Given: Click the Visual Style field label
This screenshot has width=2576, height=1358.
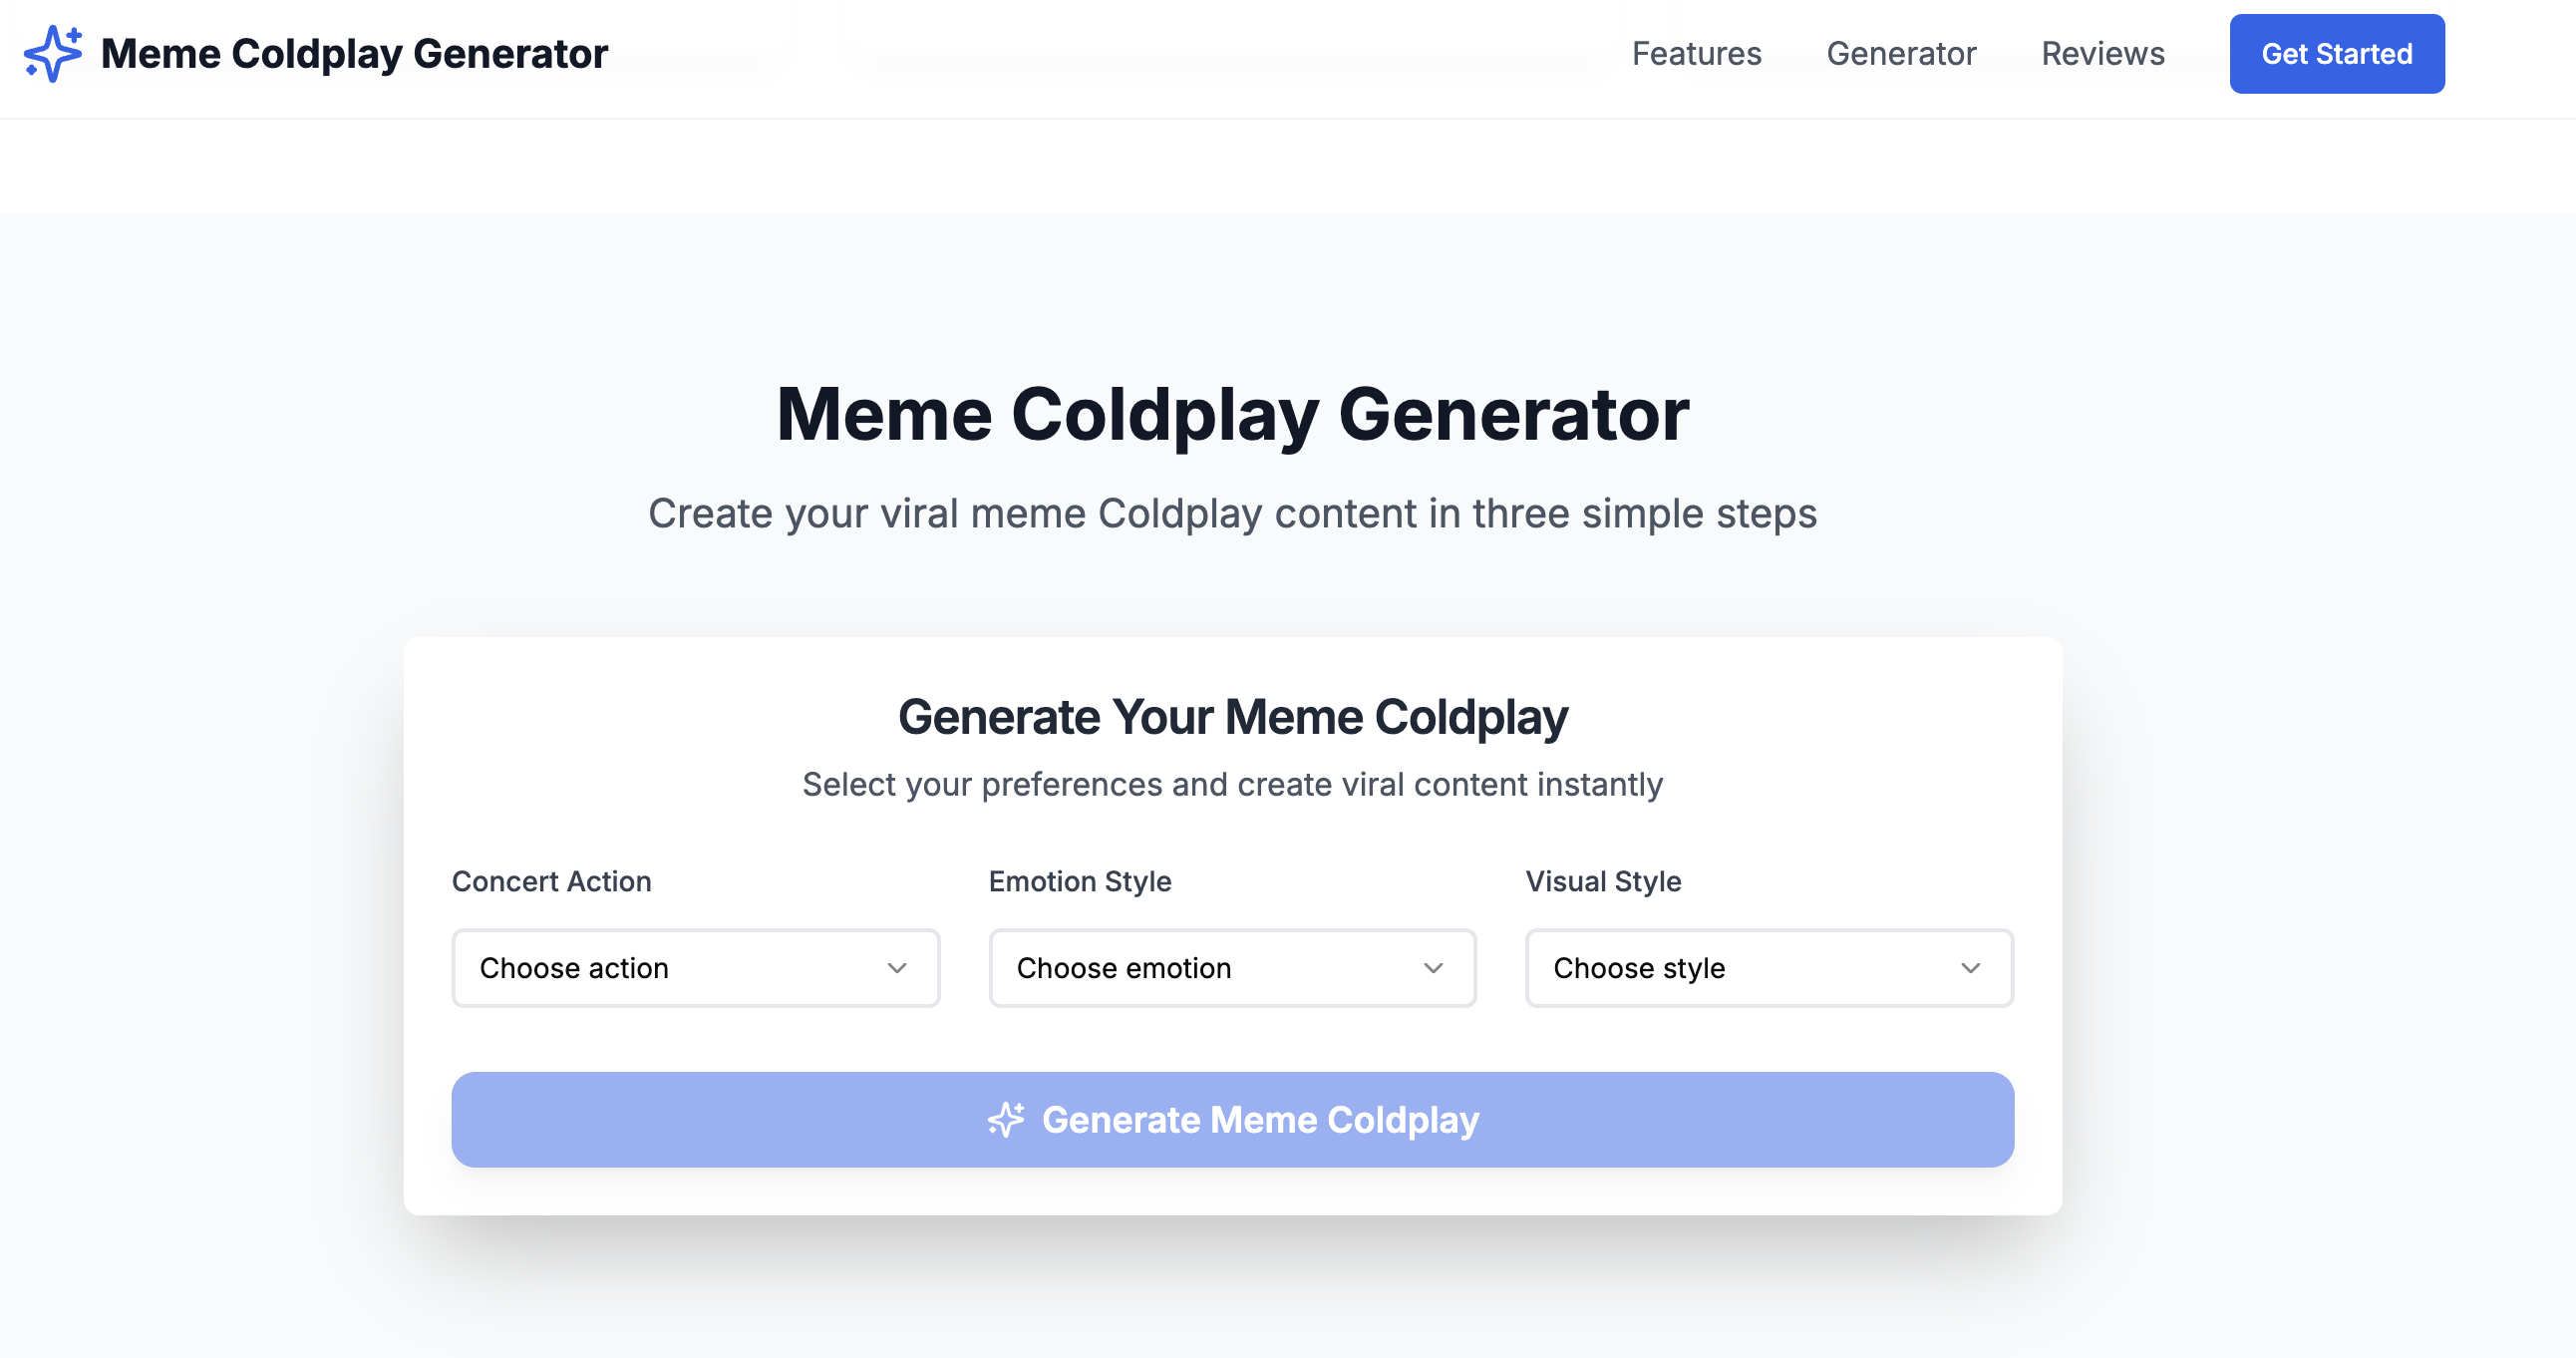Looking at the screenshot, I should pos(1603,881).
